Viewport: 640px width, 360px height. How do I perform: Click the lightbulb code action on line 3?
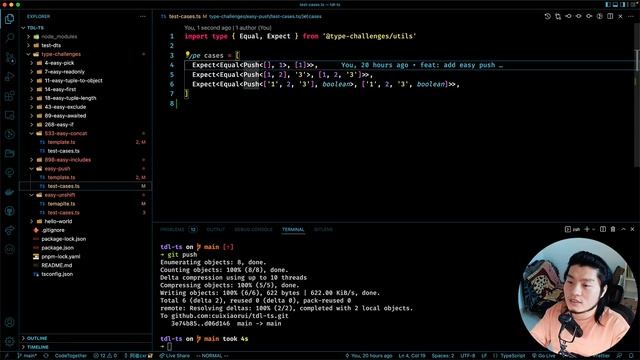pyautogui.click(x=187, y=54)
